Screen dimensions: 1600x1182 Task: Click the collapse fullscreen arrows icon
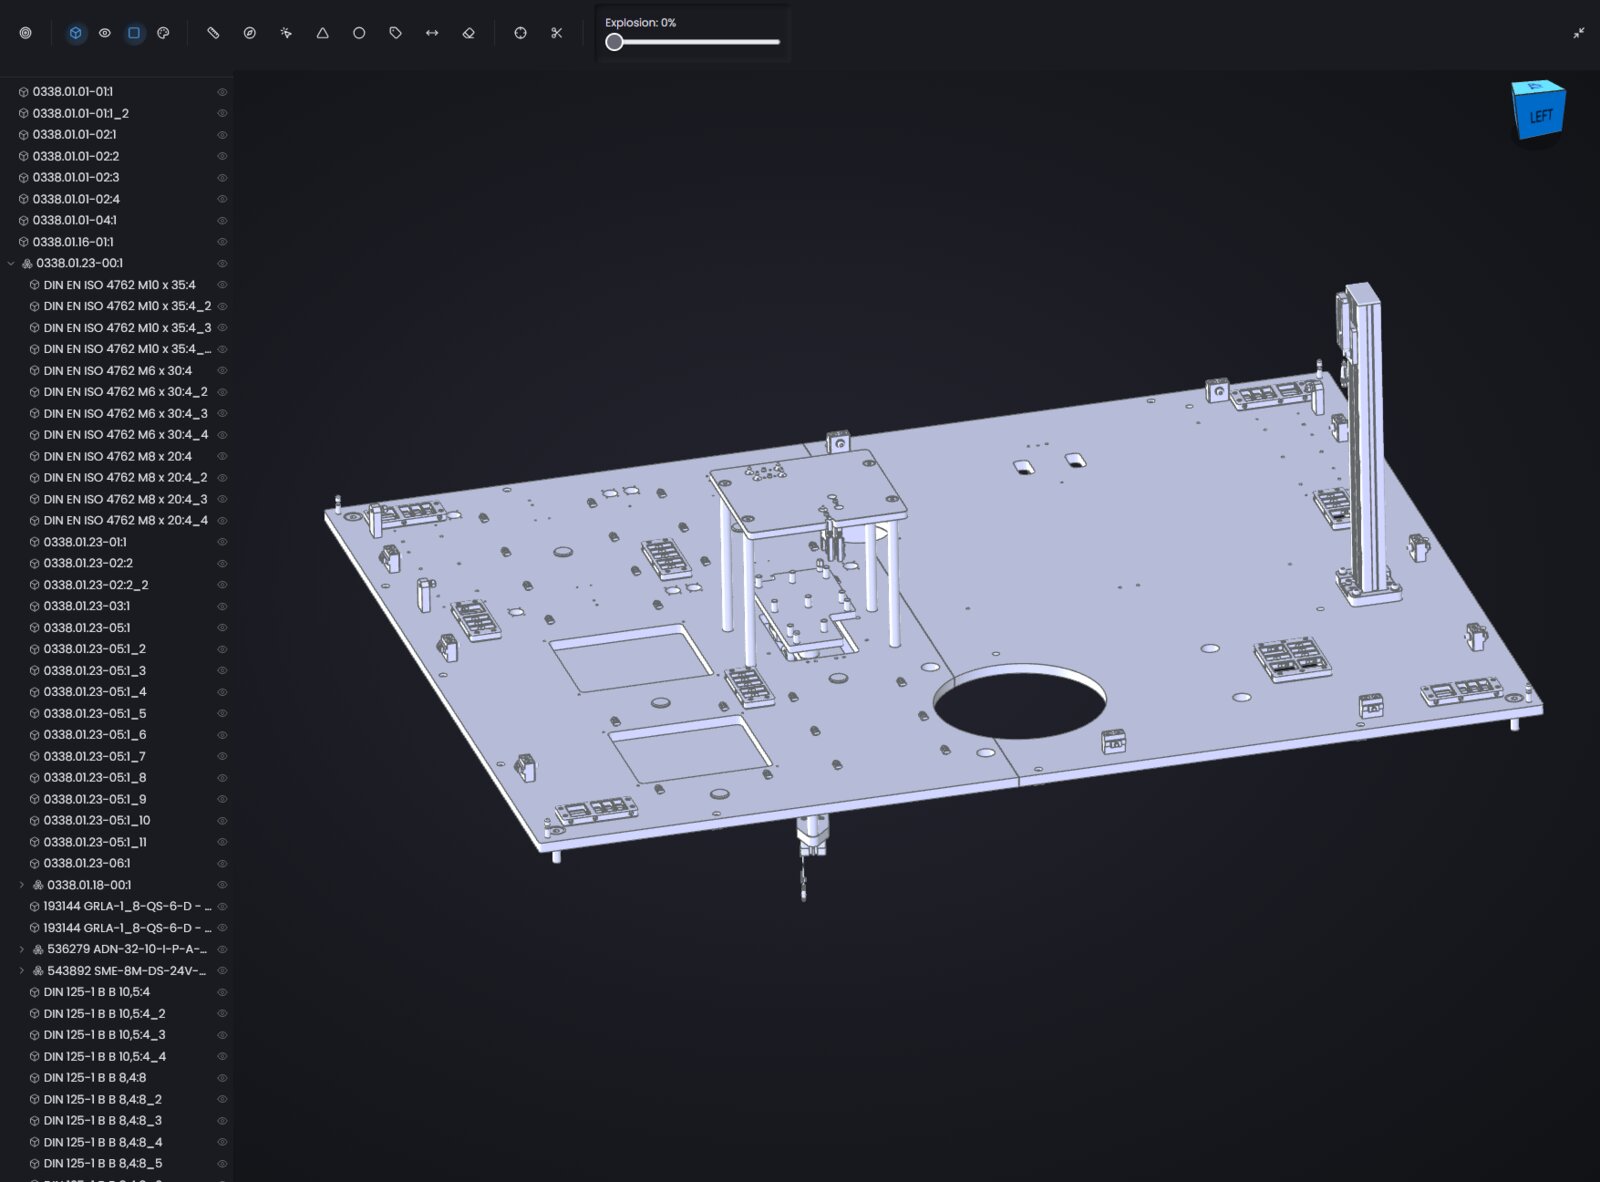click(1579, 33)
